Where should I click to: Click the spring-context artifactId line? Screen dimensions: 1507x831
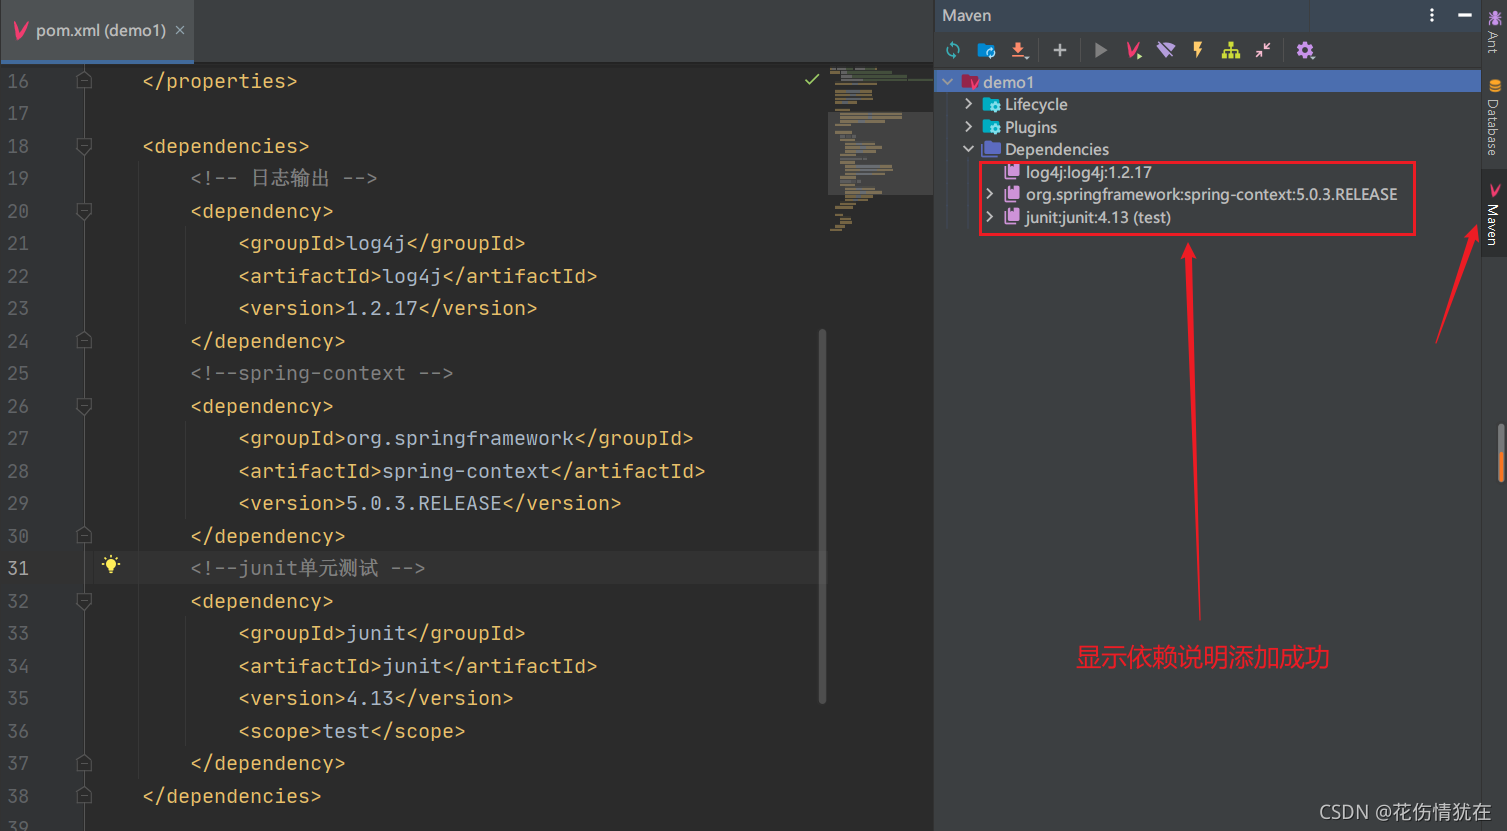click(x=472, y=471)
